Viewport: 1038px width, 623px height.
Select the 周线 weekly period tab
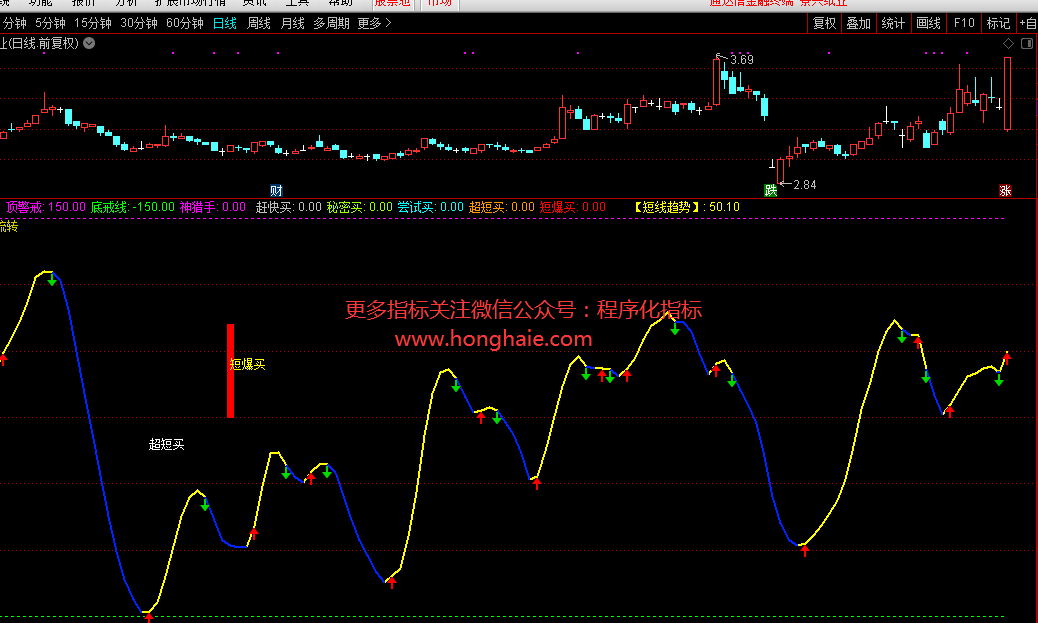259,23
